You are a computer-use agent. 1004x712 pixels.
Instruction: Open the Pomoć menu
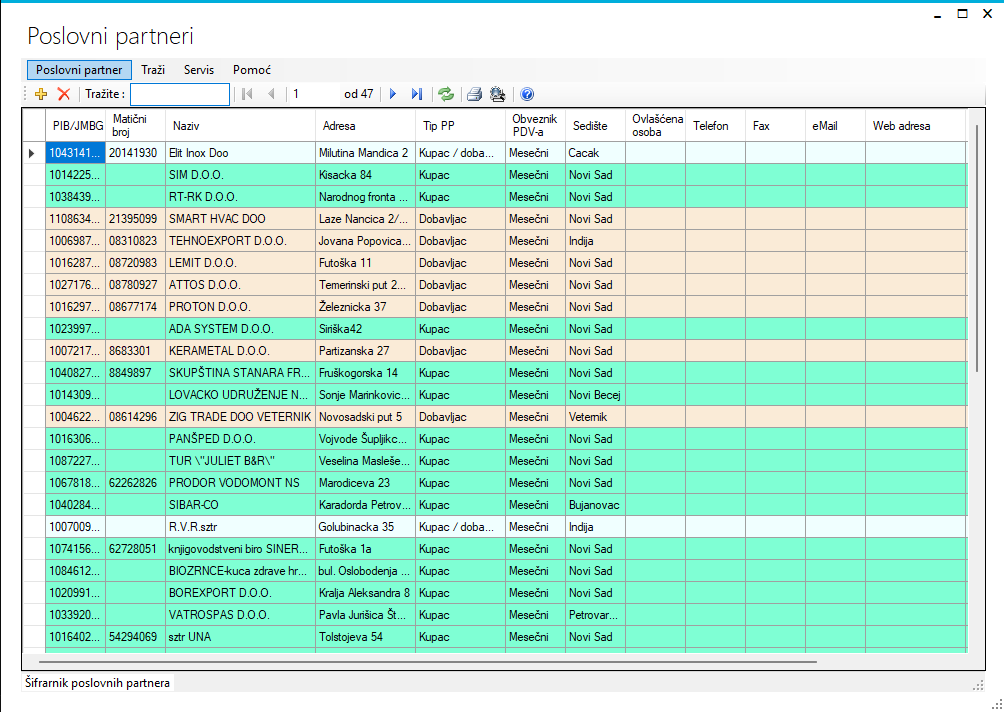pyautogui.click(x=251, y=70)
